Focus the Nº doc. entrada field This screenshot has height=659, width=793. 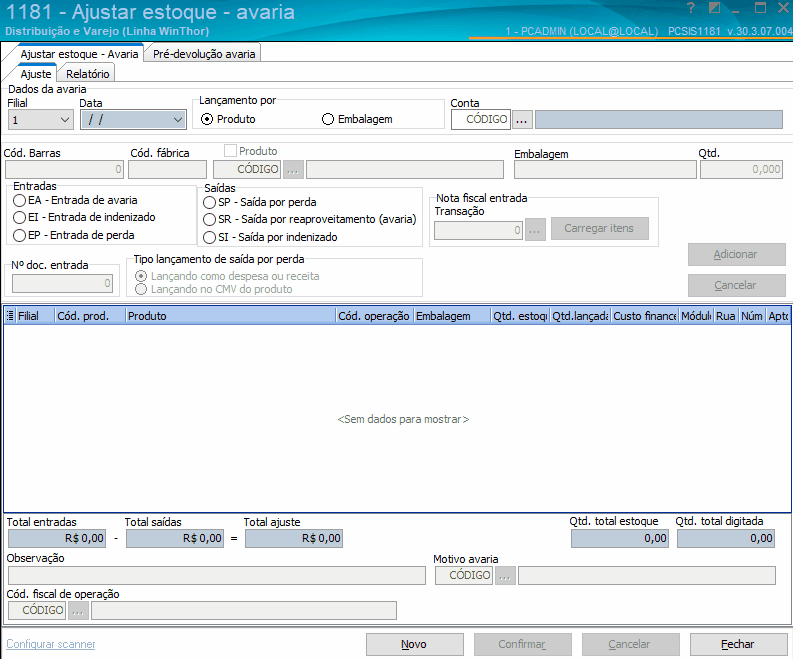click(x=62, y=283)
